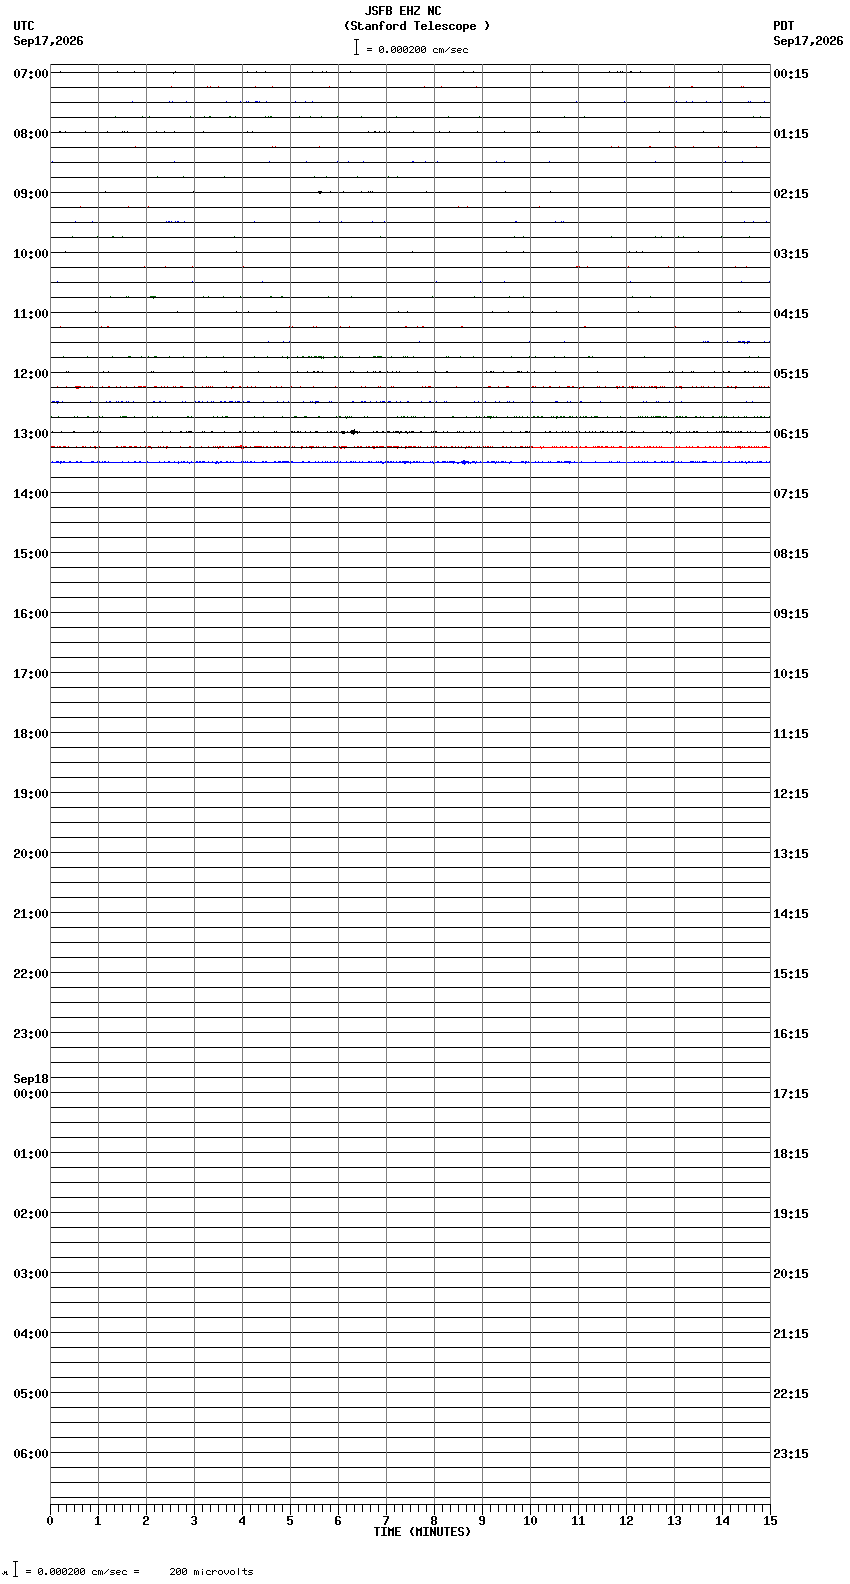The width and height of the screenshot is (850, 1584).
Task: Click the '05:15' PDT time label
Action: click(791, 374)
